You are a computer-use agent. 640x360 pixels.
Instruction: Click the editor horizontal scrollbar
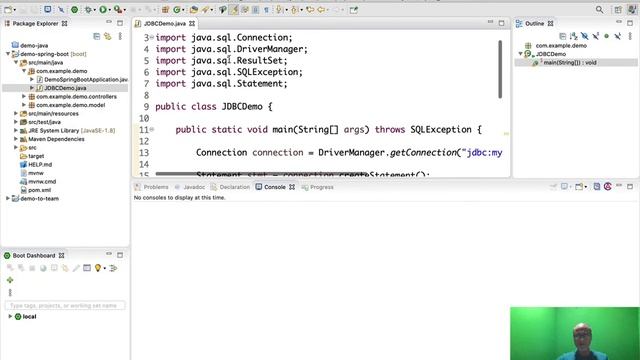(261, 174)
